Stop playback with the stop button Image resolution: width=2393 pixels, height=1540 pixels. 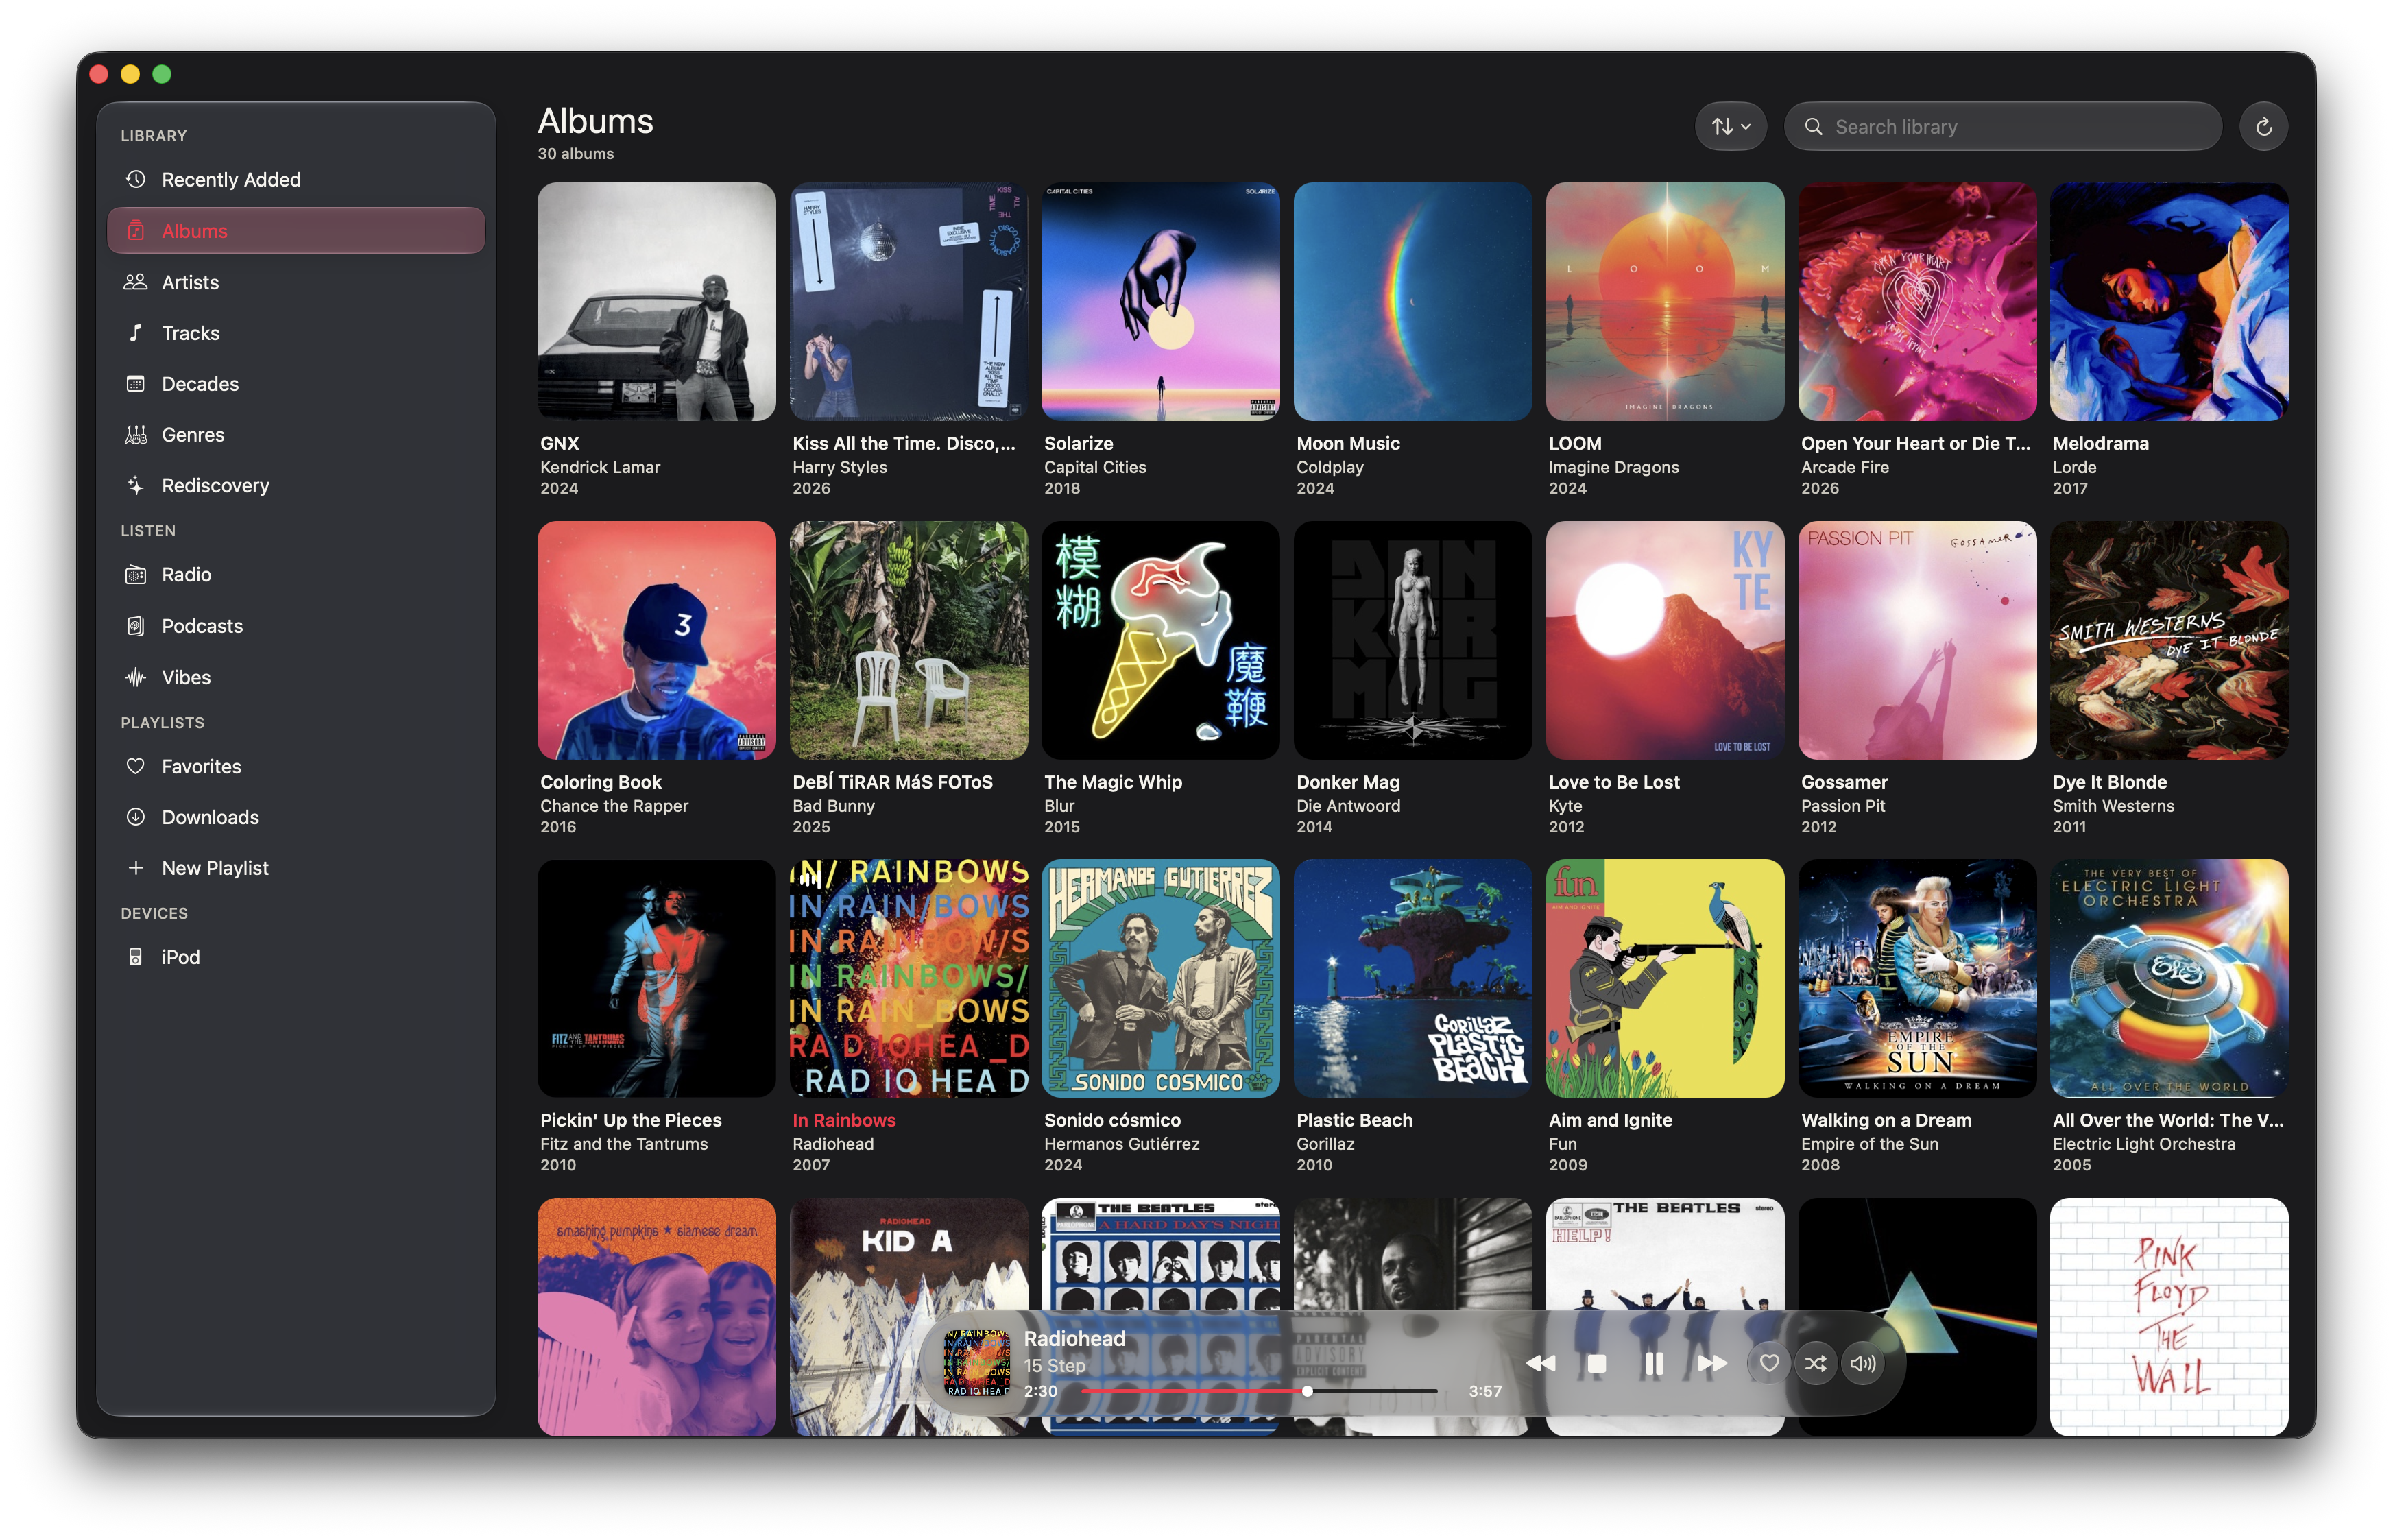coord(1597,1363)
